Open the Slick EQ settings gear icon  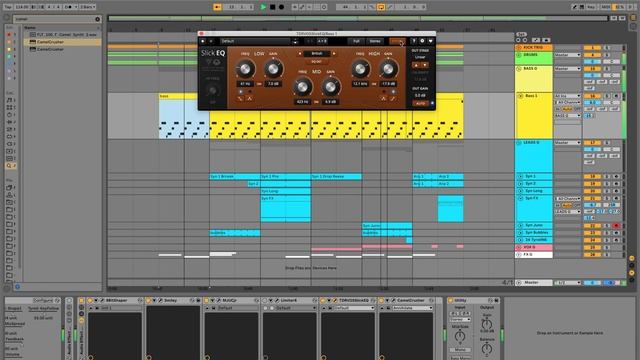click(x=422, y=41)
